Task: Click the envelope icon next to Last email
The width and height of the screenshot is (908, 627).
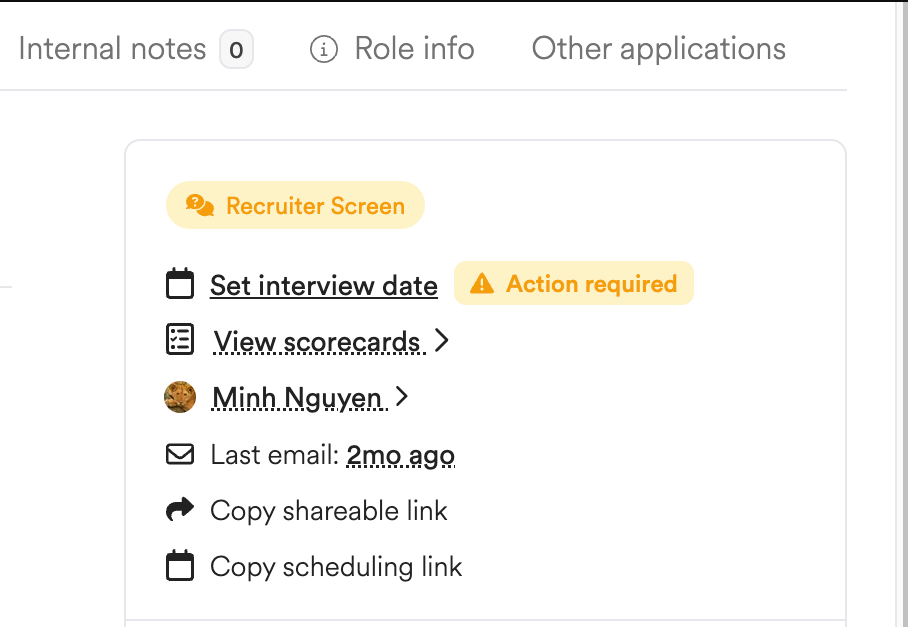Action: pos(180,454)
